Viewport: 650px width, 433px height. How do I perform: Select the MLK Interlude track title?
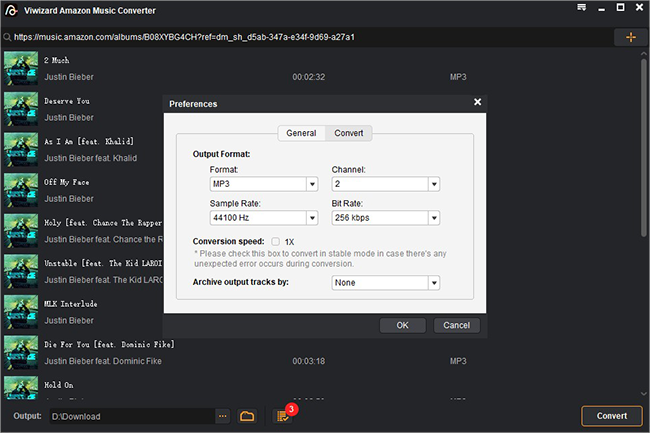point(71,304)
